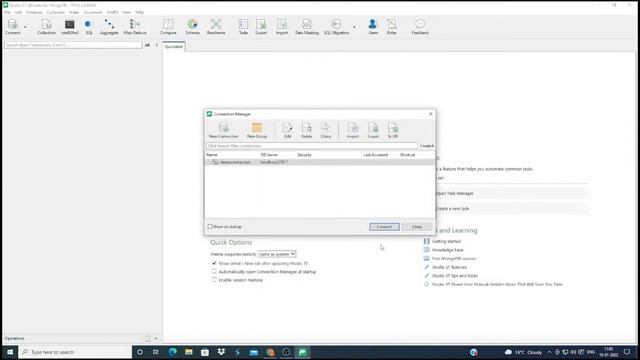Sort by the DB Server column header
The width and height of the screenshot is (640, 360).
pos(269,155)
